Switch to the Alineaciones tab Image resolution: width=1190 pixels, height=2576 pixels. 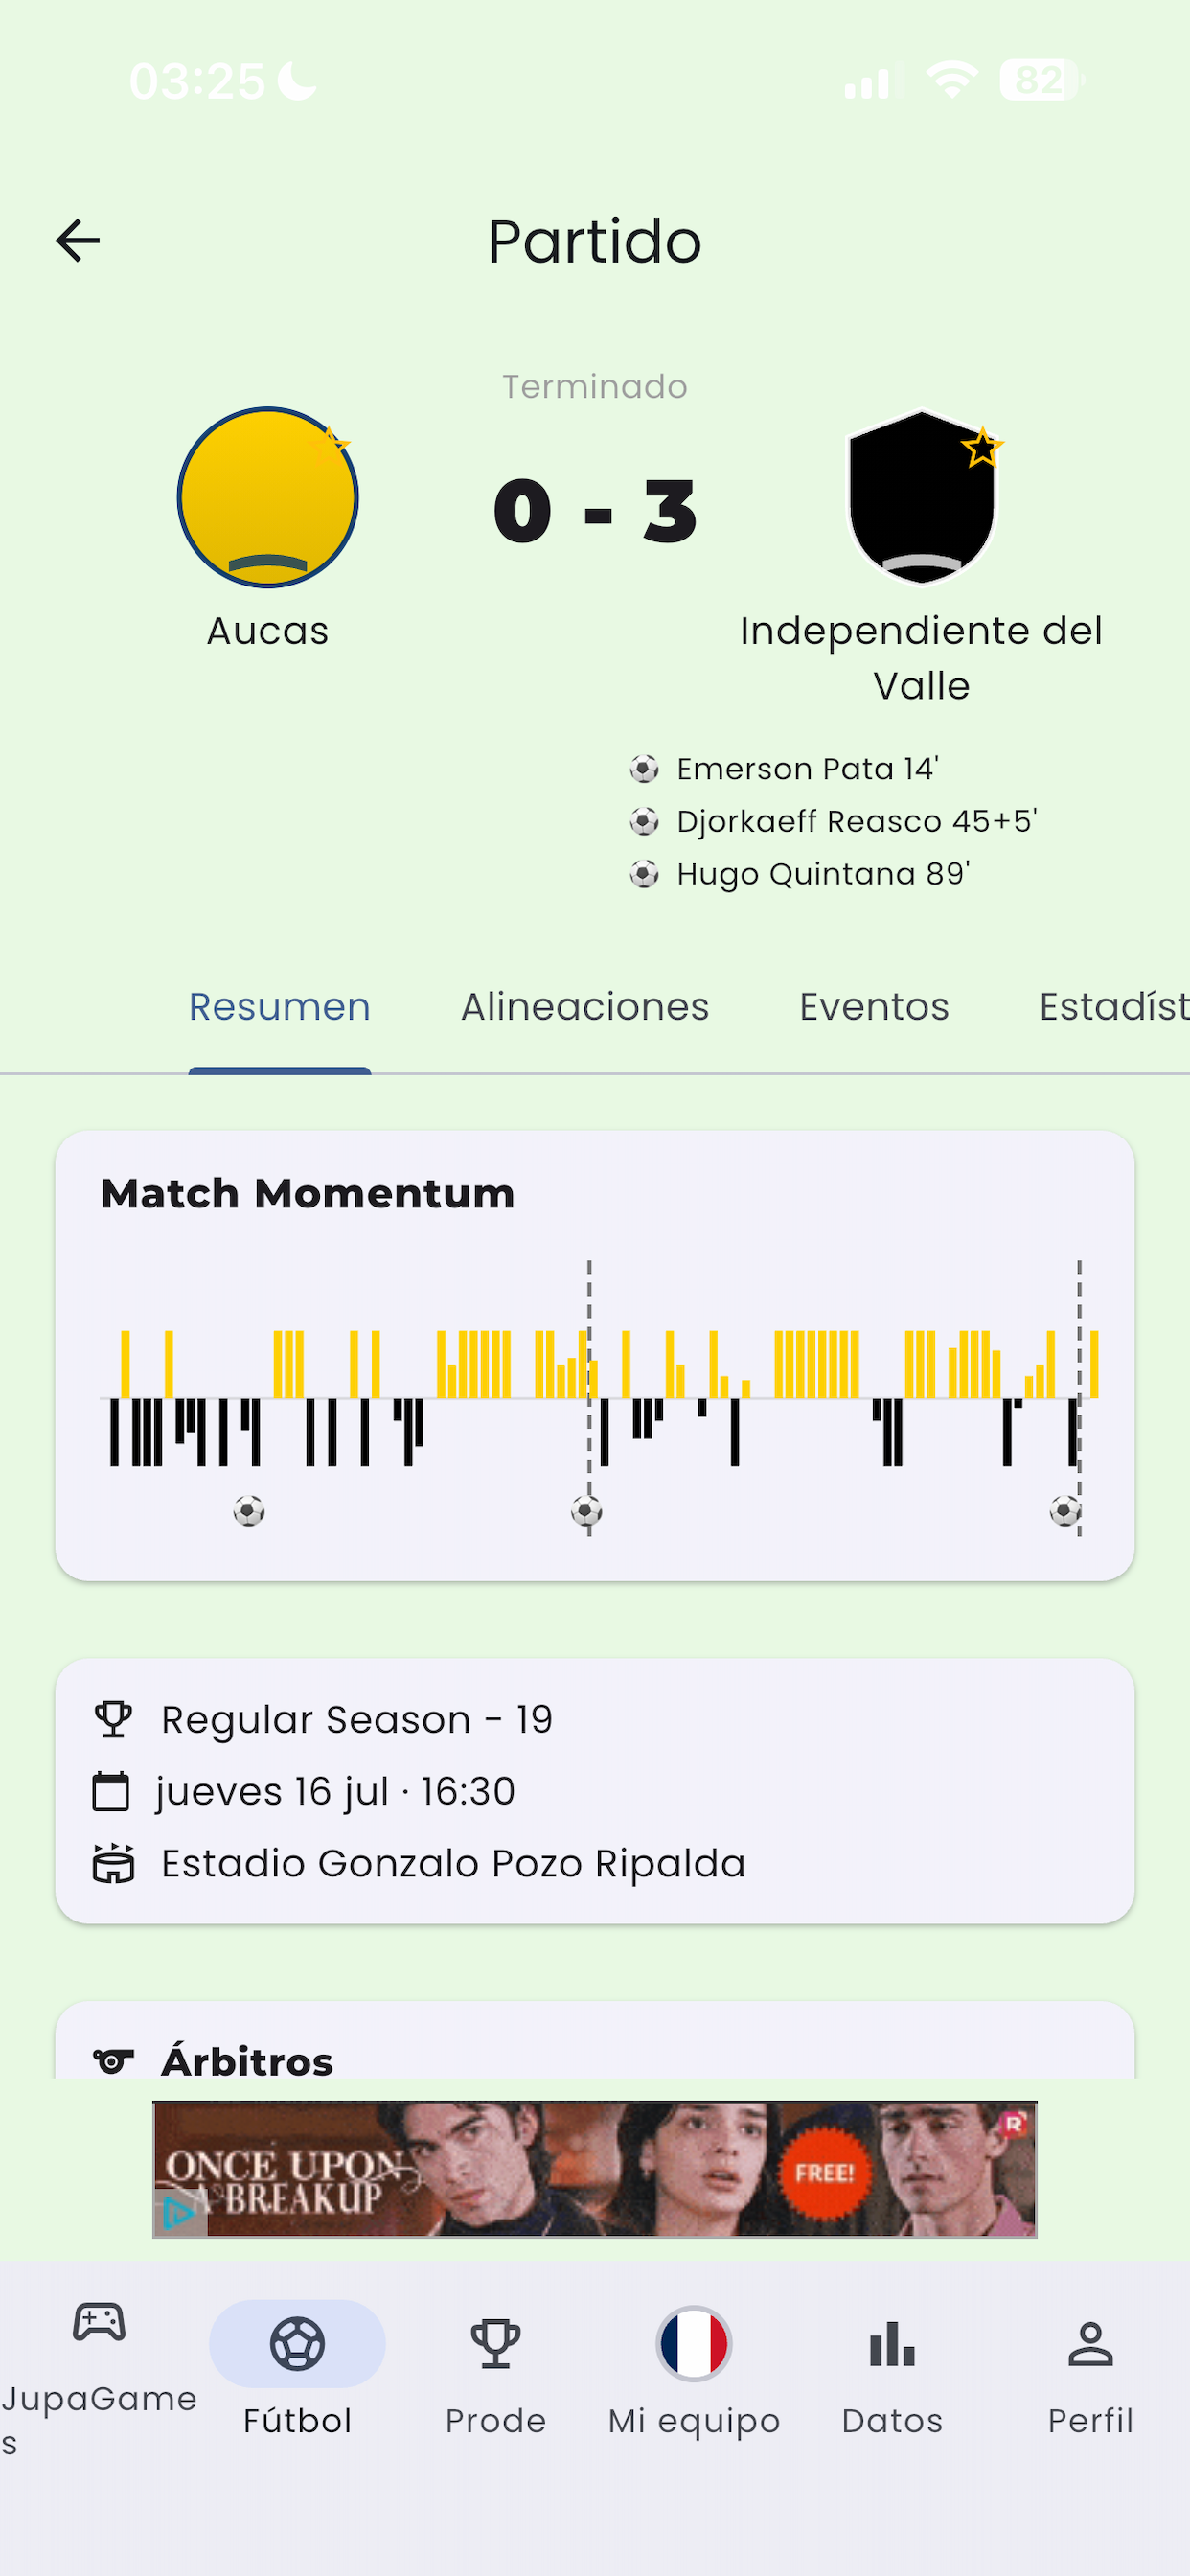pos(585,1007)
